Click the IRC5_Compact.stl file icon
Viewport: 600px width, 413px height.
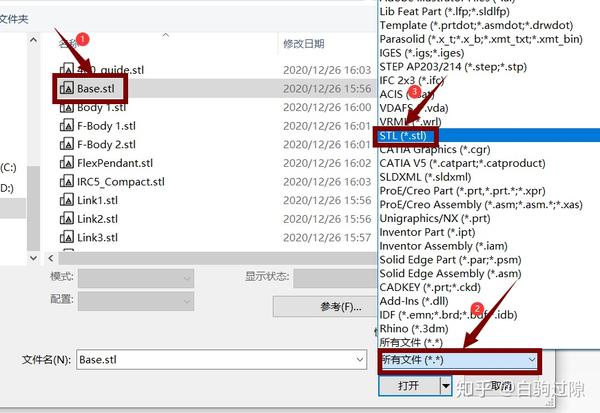pos(67,182)
